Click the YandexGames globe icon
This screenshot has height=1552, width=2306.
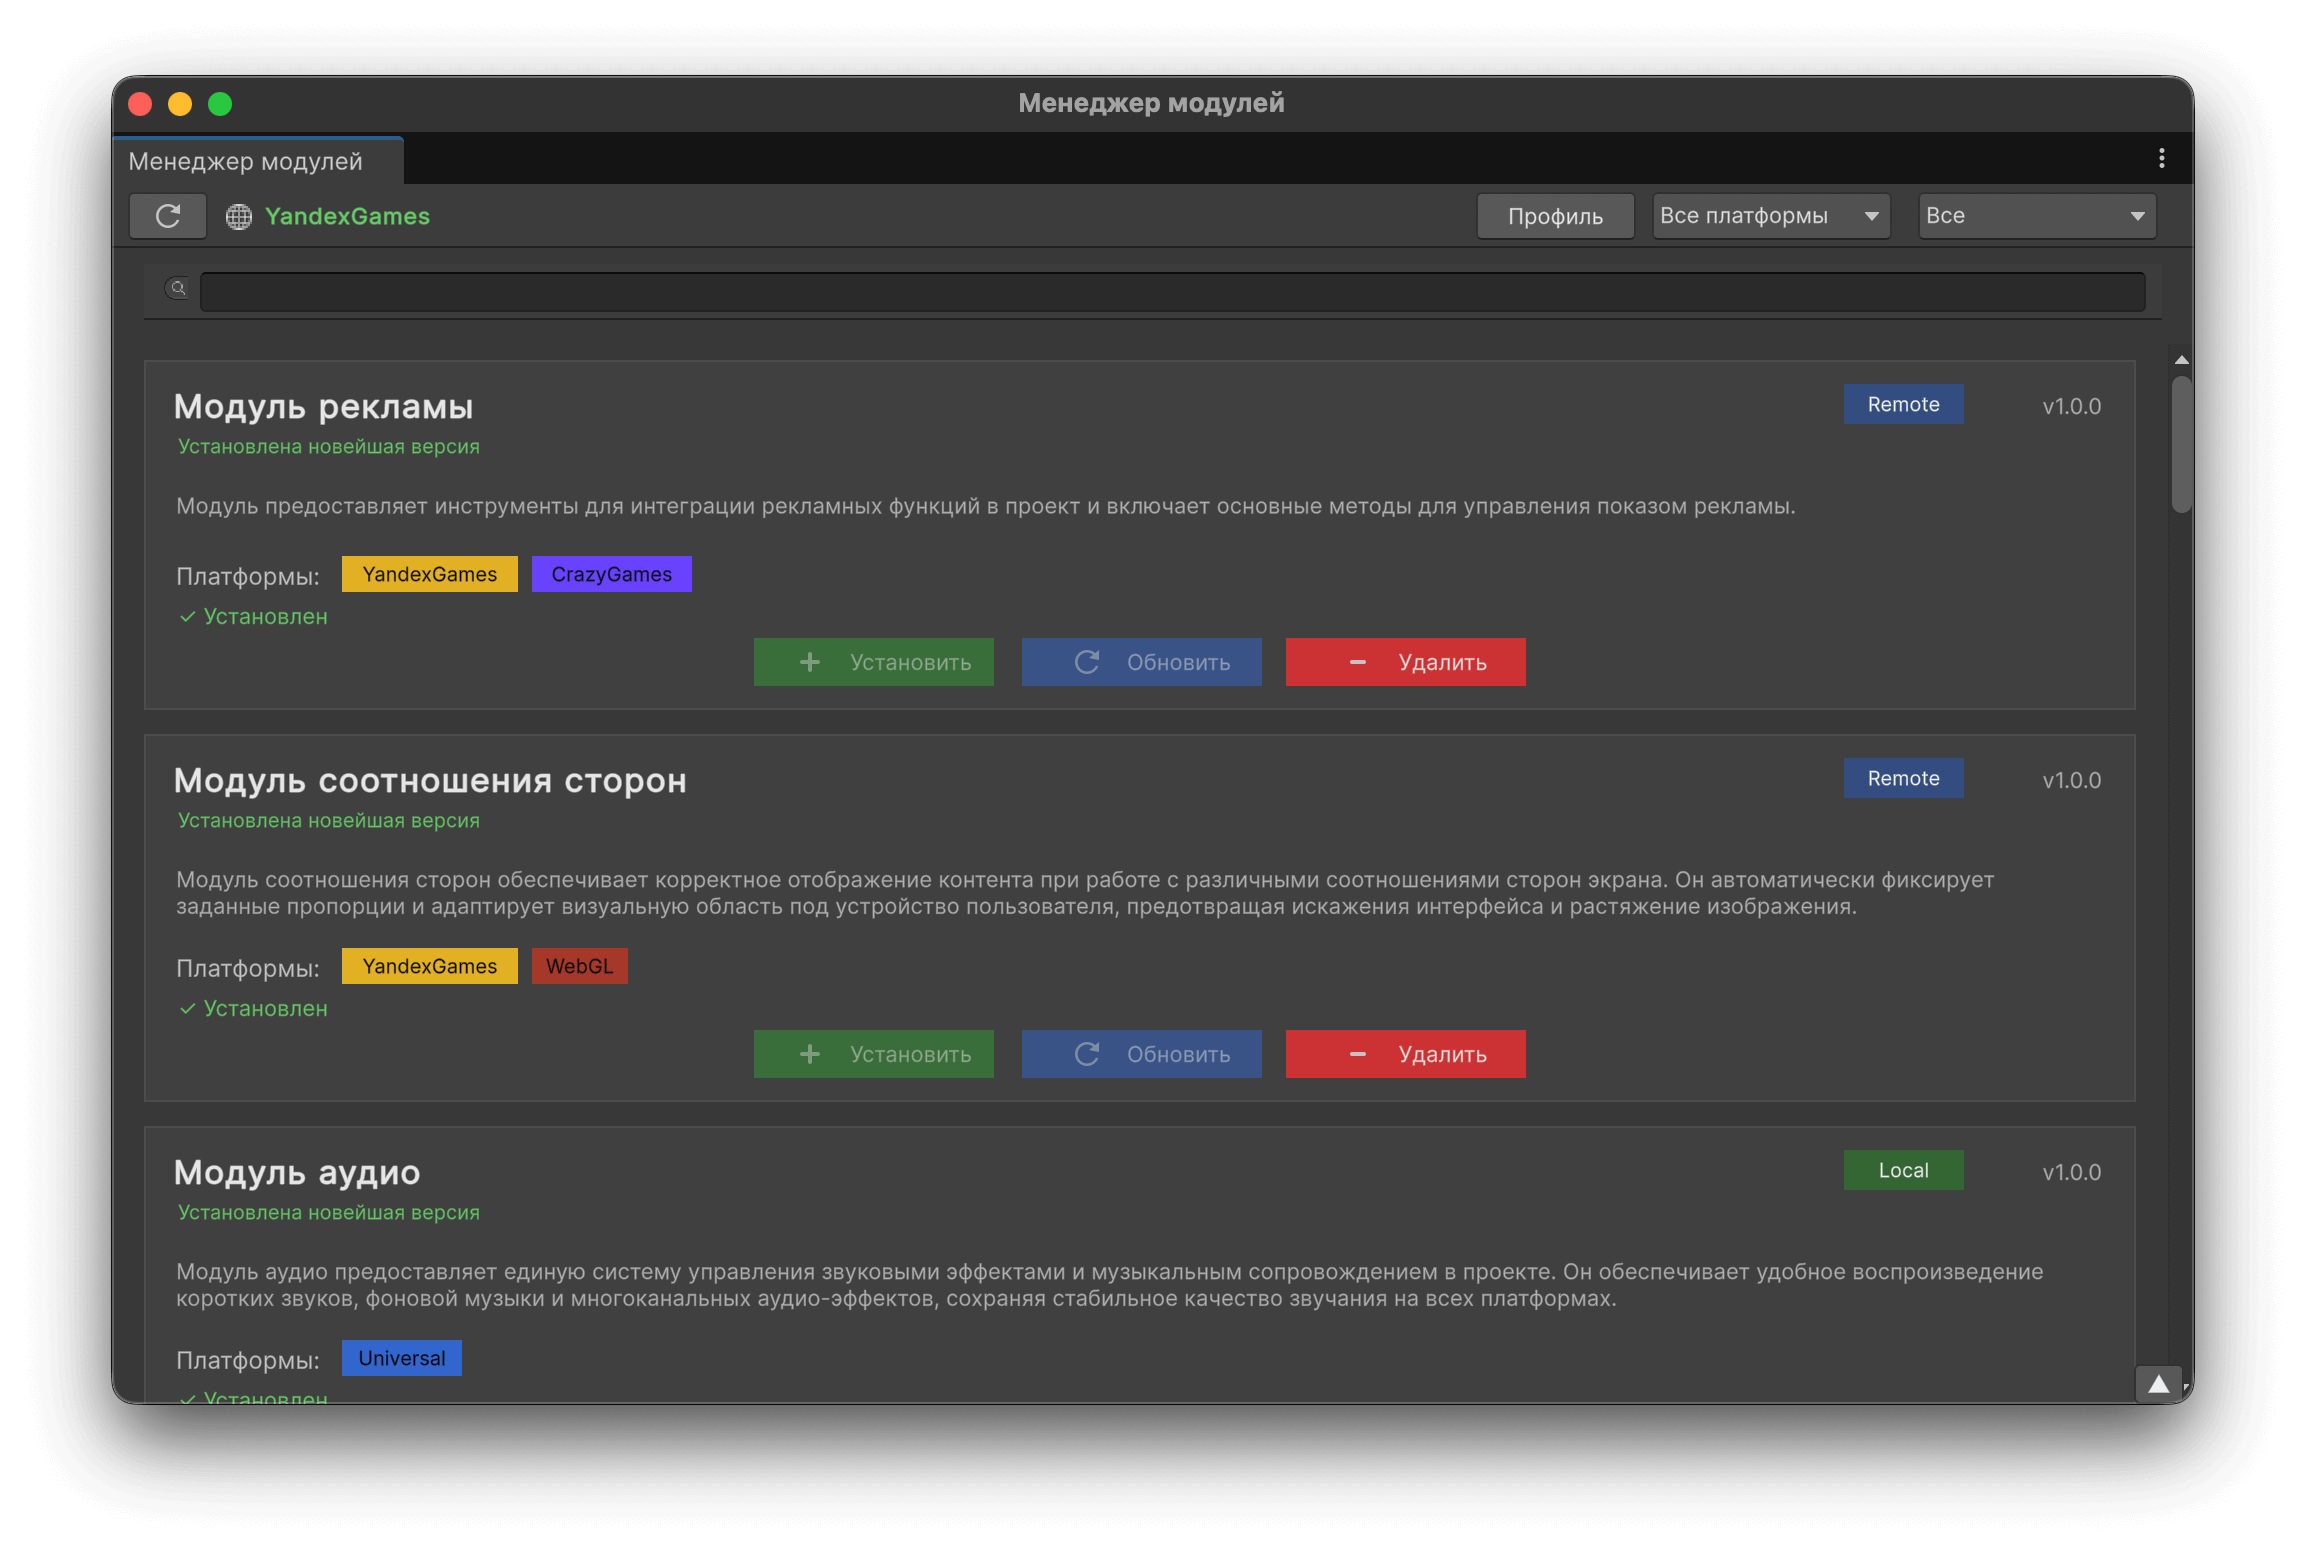tap(239, 216)
